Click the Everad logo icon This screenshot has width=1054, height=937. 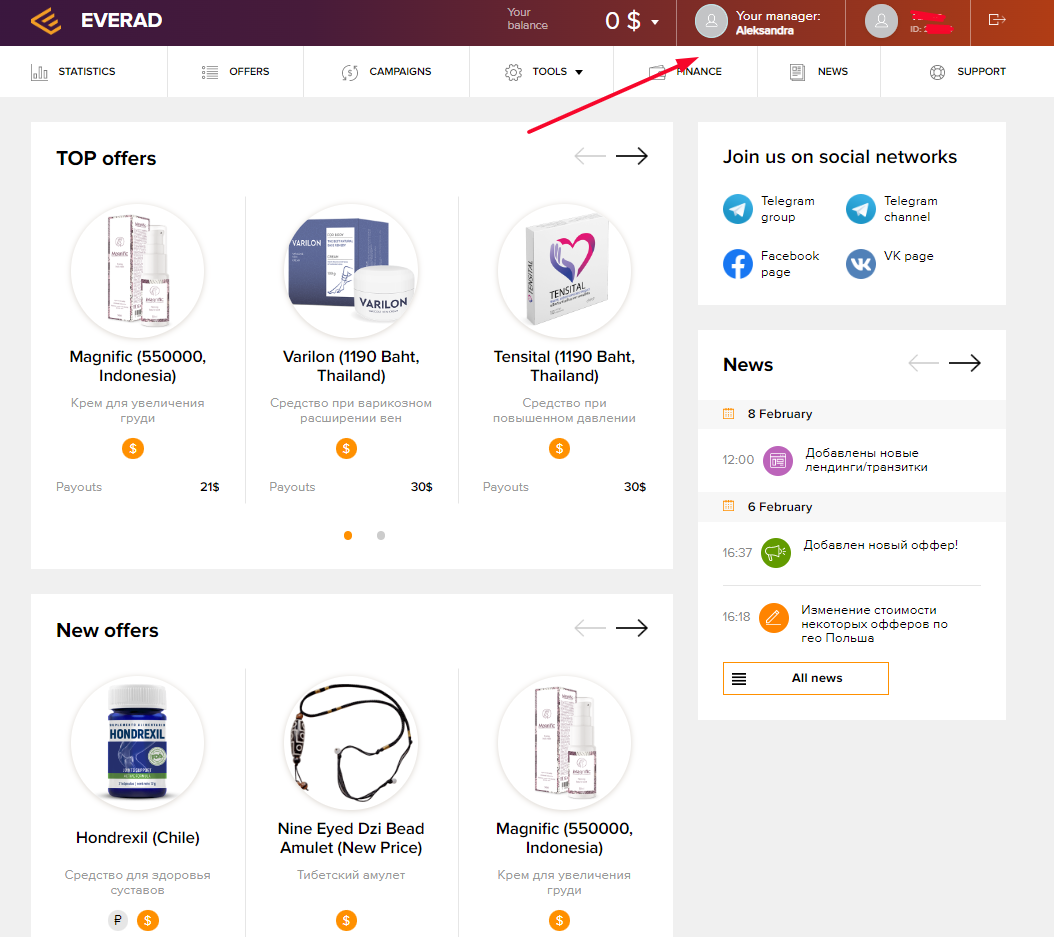tap(46, 20)
